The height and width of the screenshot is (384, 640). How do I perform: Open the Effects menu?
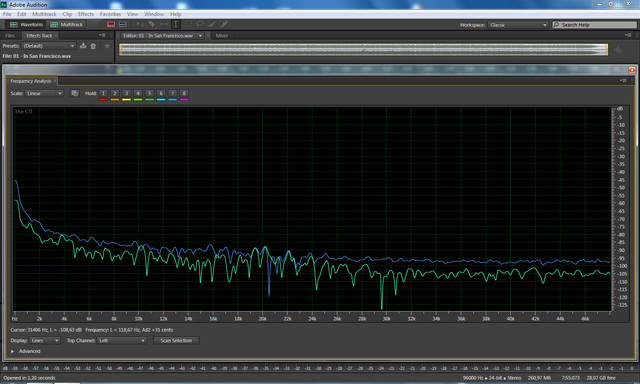(x=86, y=14)
